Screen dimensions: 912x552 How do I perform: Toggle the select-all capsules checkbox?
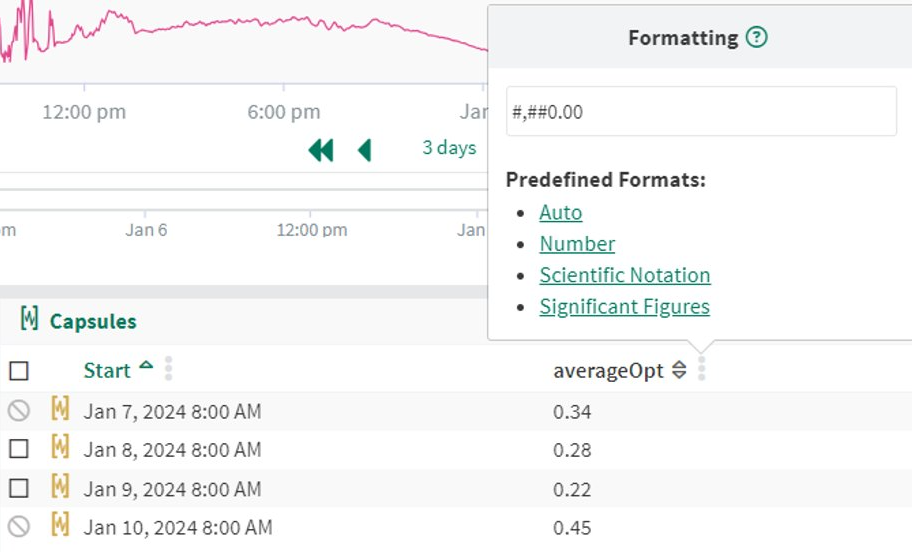(18, 371)
